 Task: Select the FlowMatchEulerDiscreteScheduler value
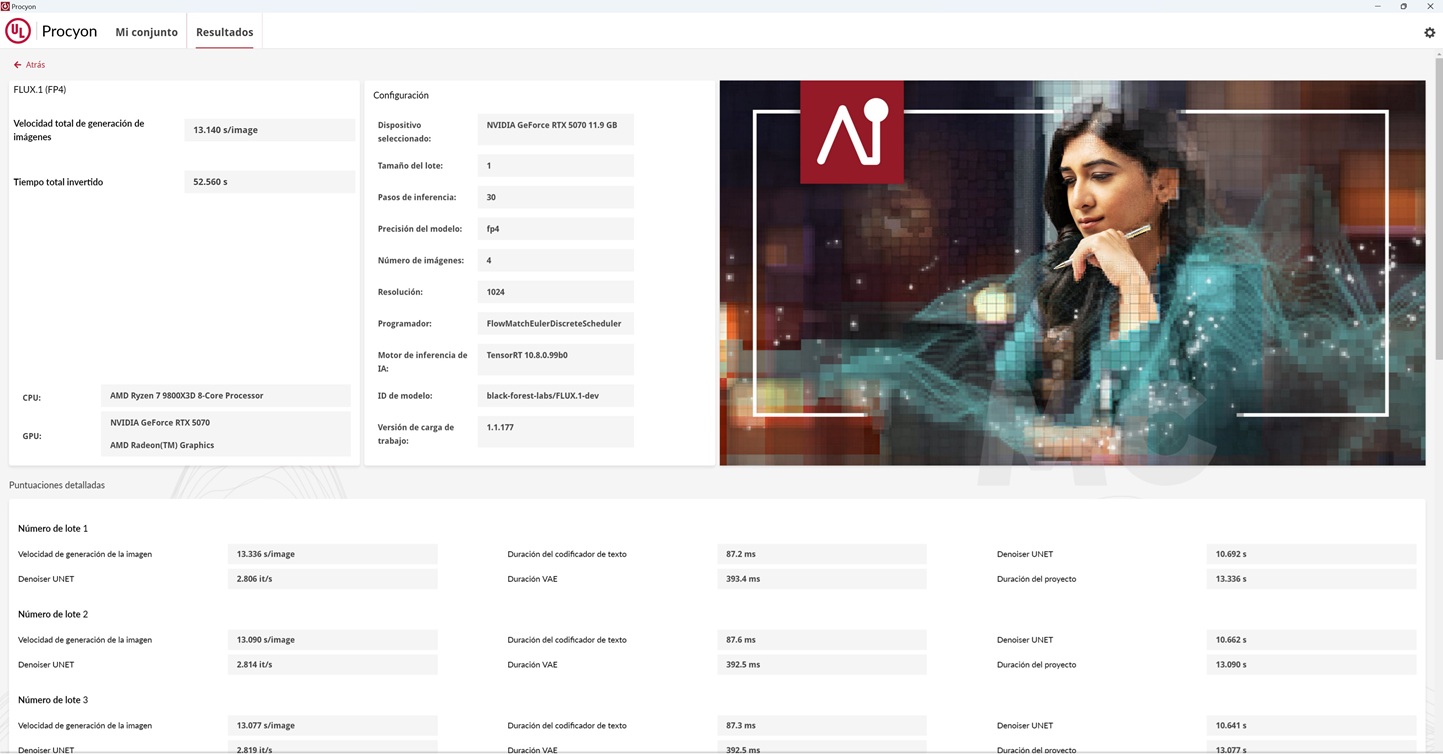point(554,323)
